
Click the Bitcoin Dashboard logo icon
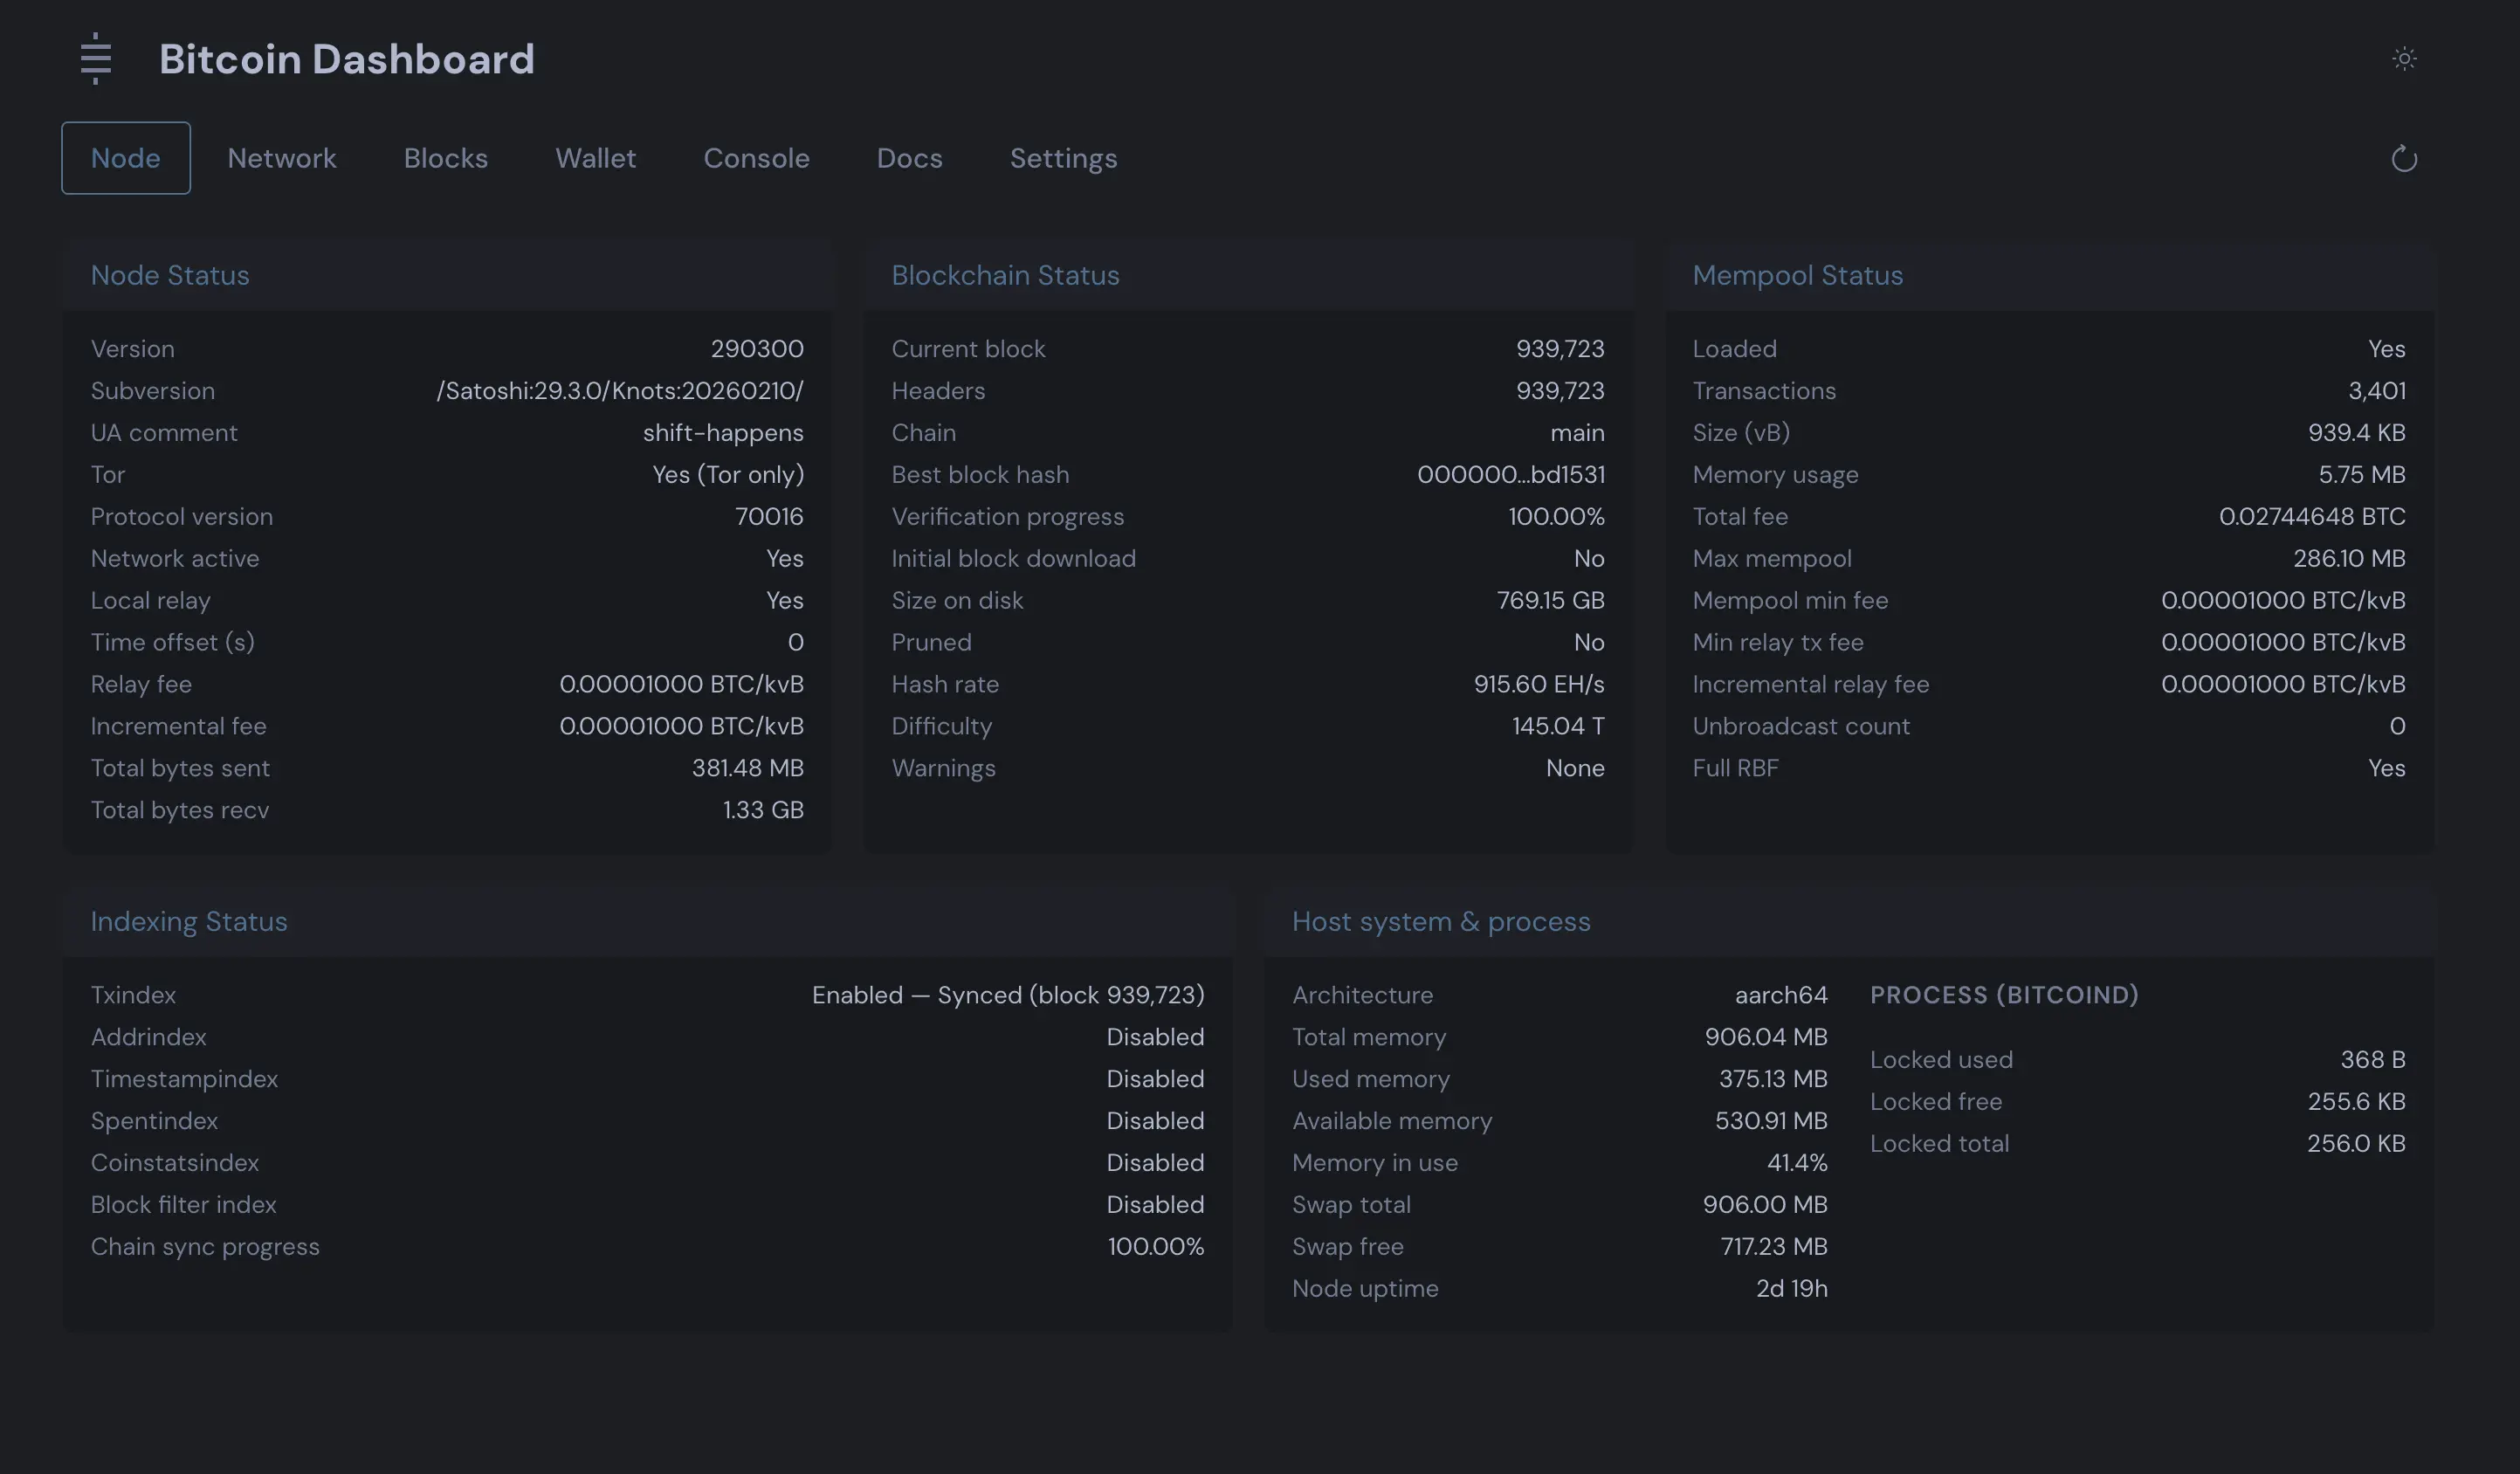(95, 59)
